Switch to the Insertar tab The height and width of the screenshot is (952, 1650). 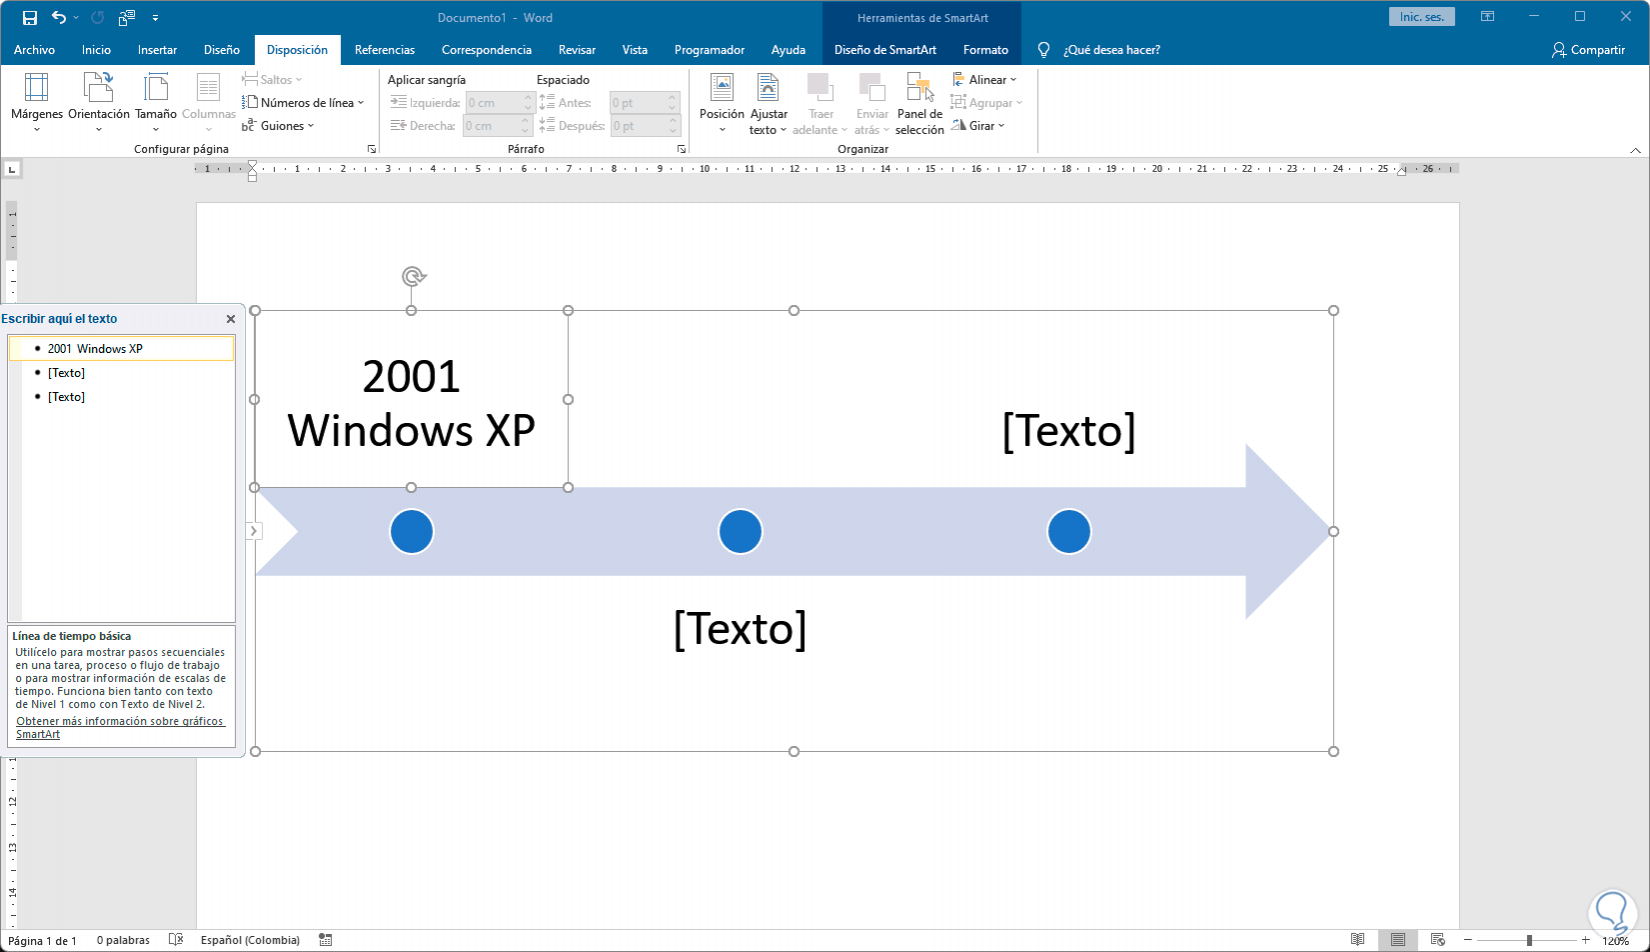[x=158, y=50]
